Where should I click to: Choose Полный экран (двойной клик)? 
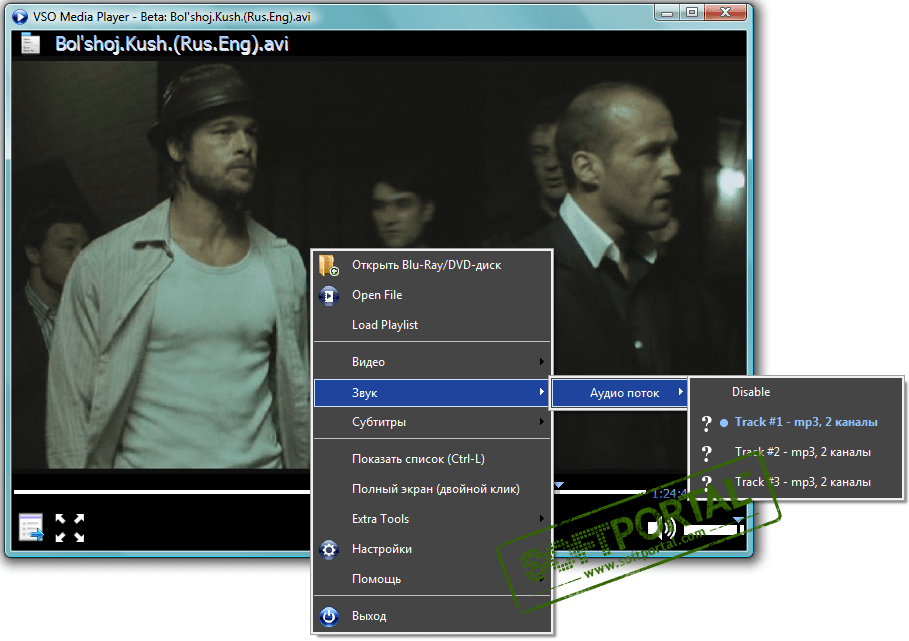(x=432, y=489)
